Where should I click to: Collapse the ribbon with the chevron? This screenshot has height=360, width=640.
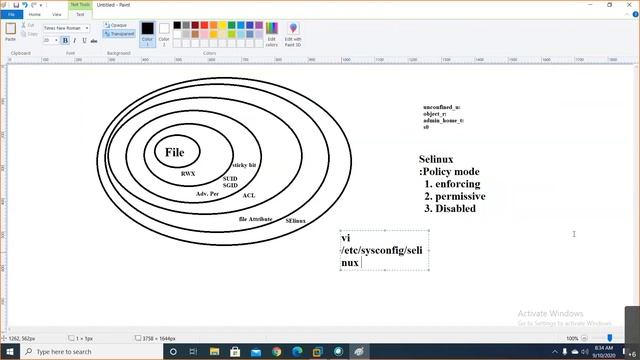click(627, 14)
